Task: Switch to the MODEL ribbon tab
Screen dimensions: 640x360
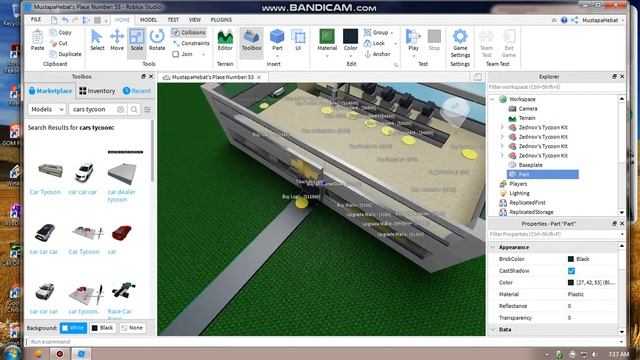Action: [x=148, y=20]
